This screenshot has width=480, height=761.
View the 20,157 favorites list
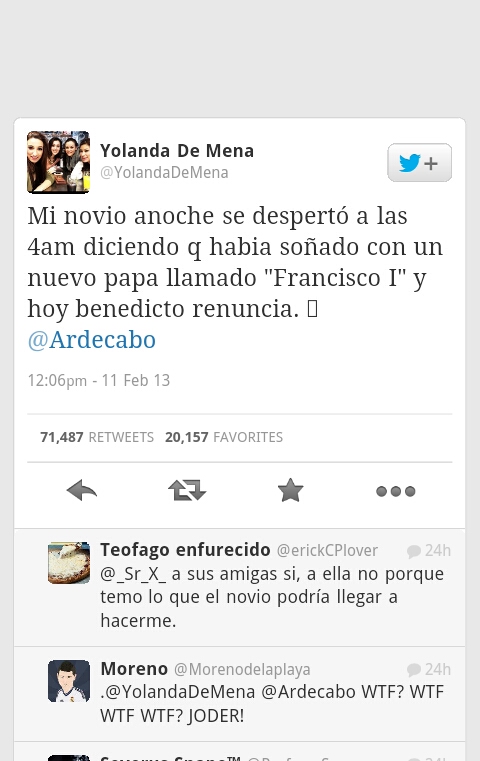224,437
